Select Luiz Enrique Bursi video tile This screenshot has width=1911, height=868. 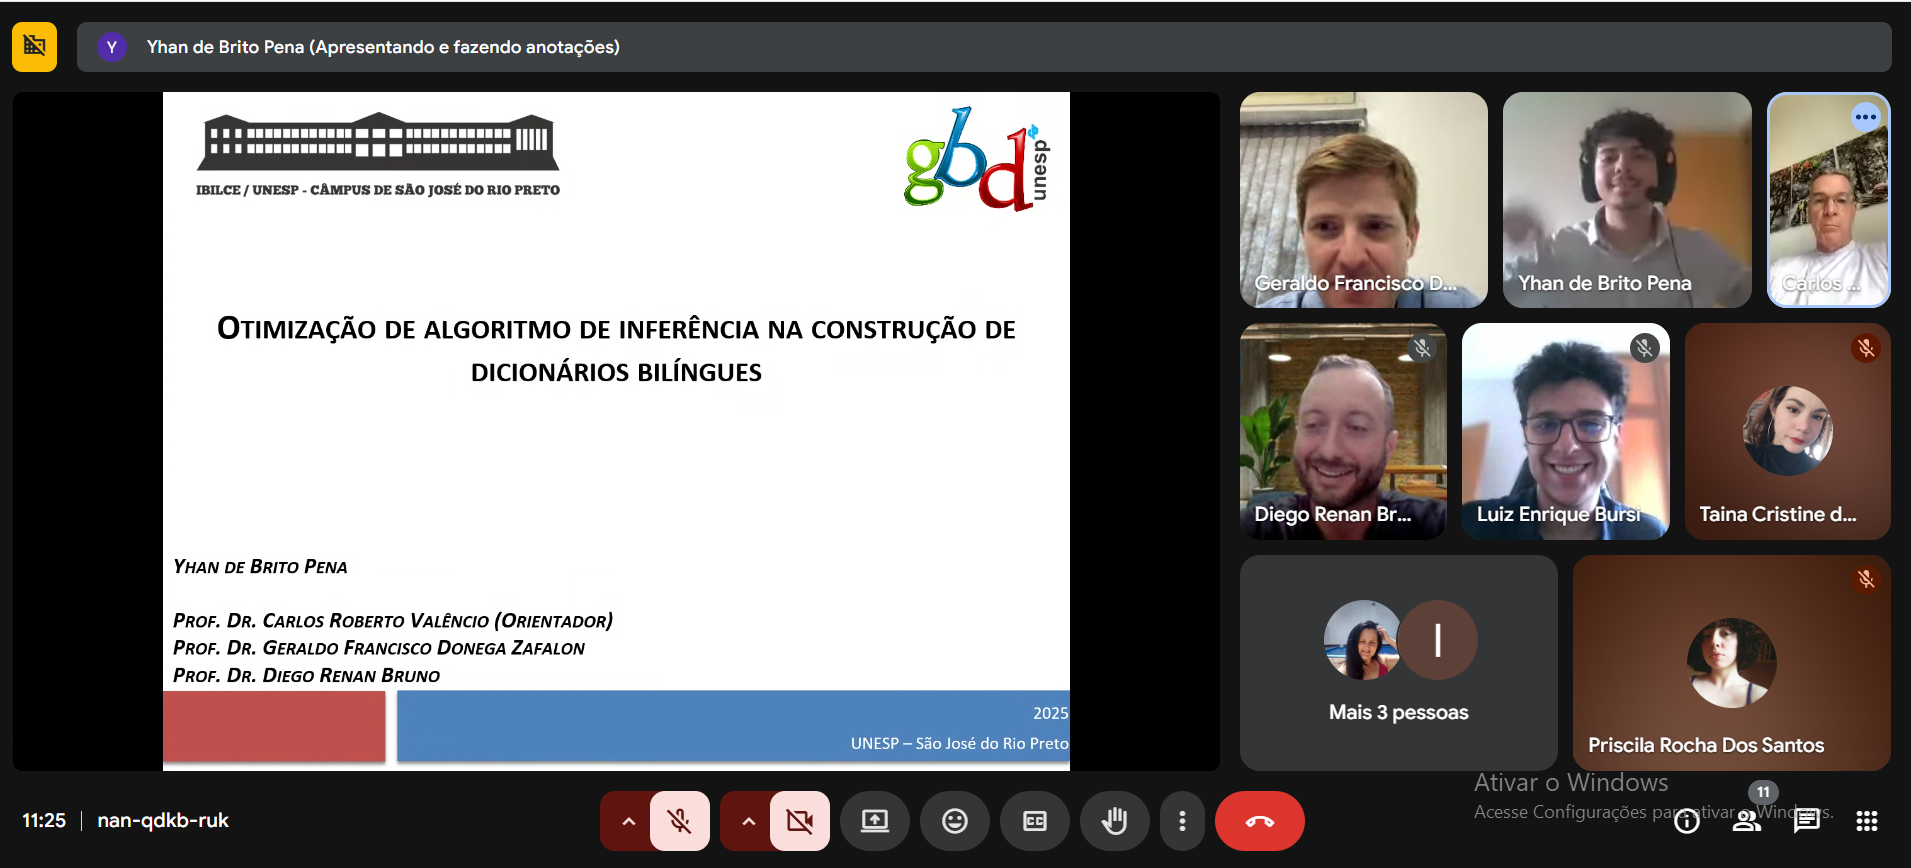click(x=1566, y=431)
